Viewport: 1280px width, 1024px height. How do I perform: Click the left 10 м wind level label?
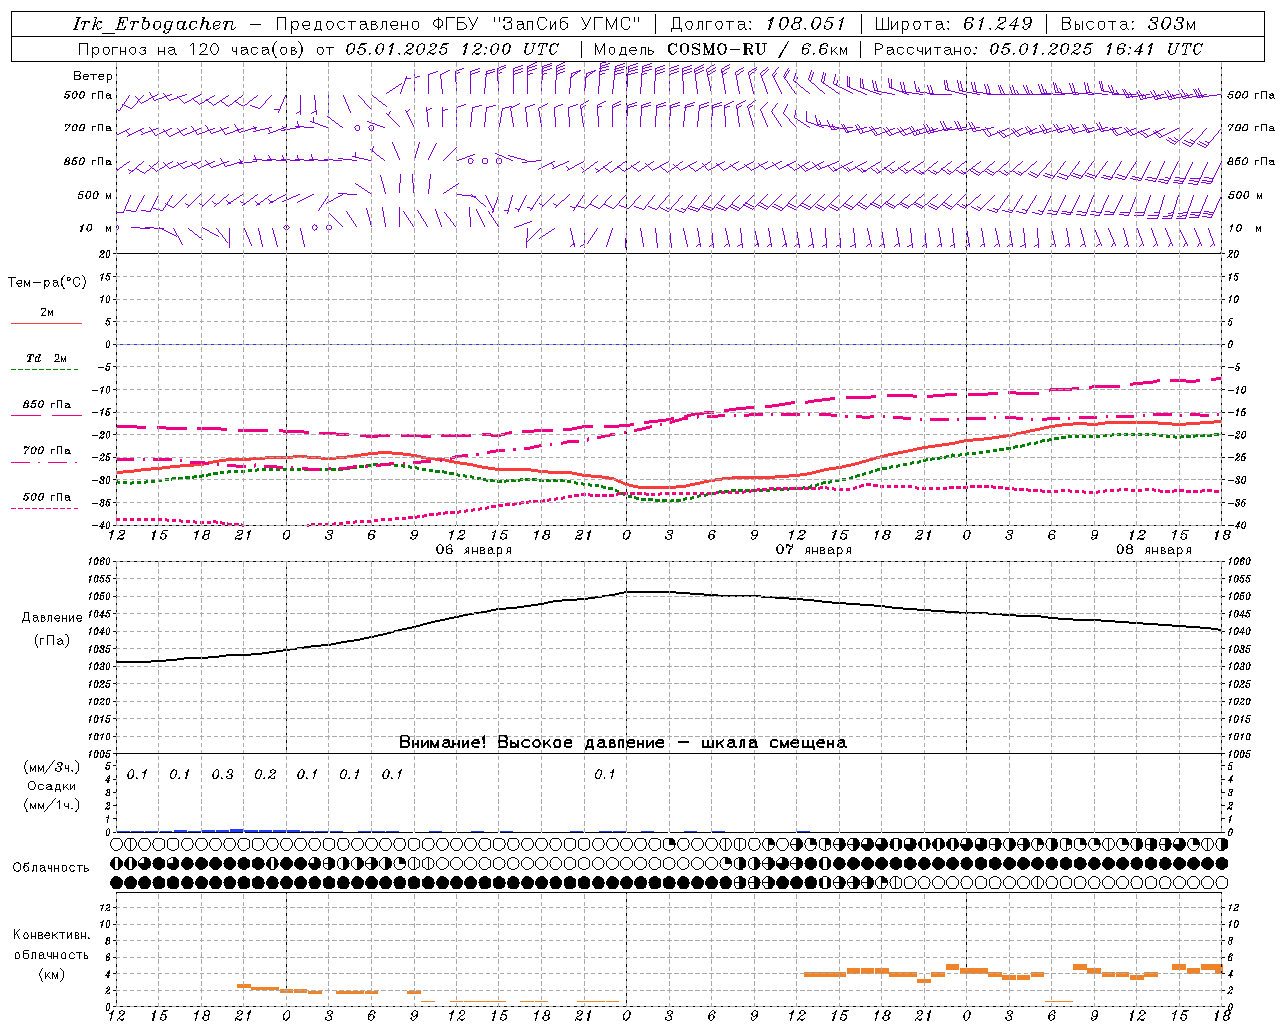pos(96,228)
